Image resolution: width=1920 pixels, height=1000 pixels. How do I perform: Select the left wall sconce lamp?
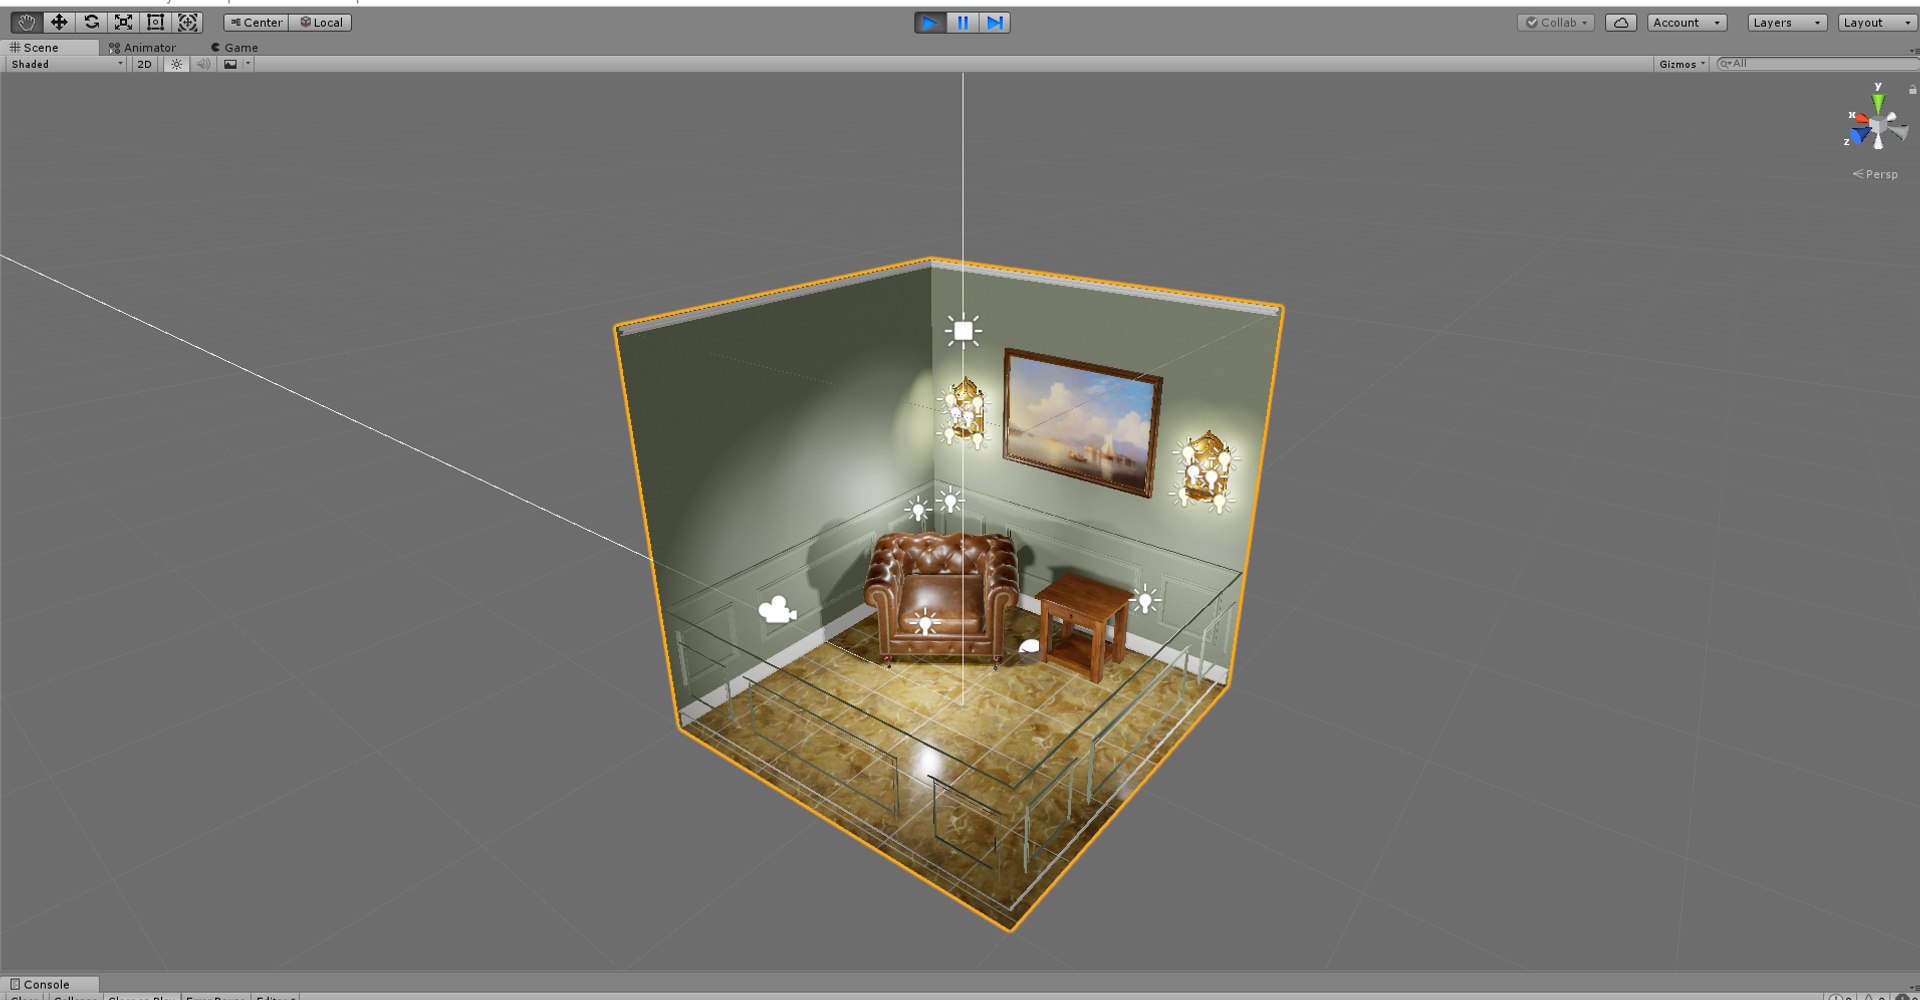coord(964,411)
